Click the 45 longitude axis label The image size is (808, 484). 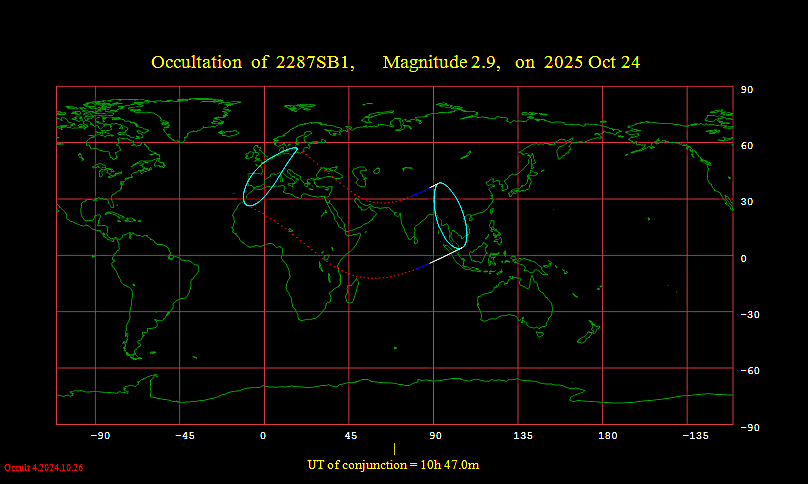click(x=350, y=436)
